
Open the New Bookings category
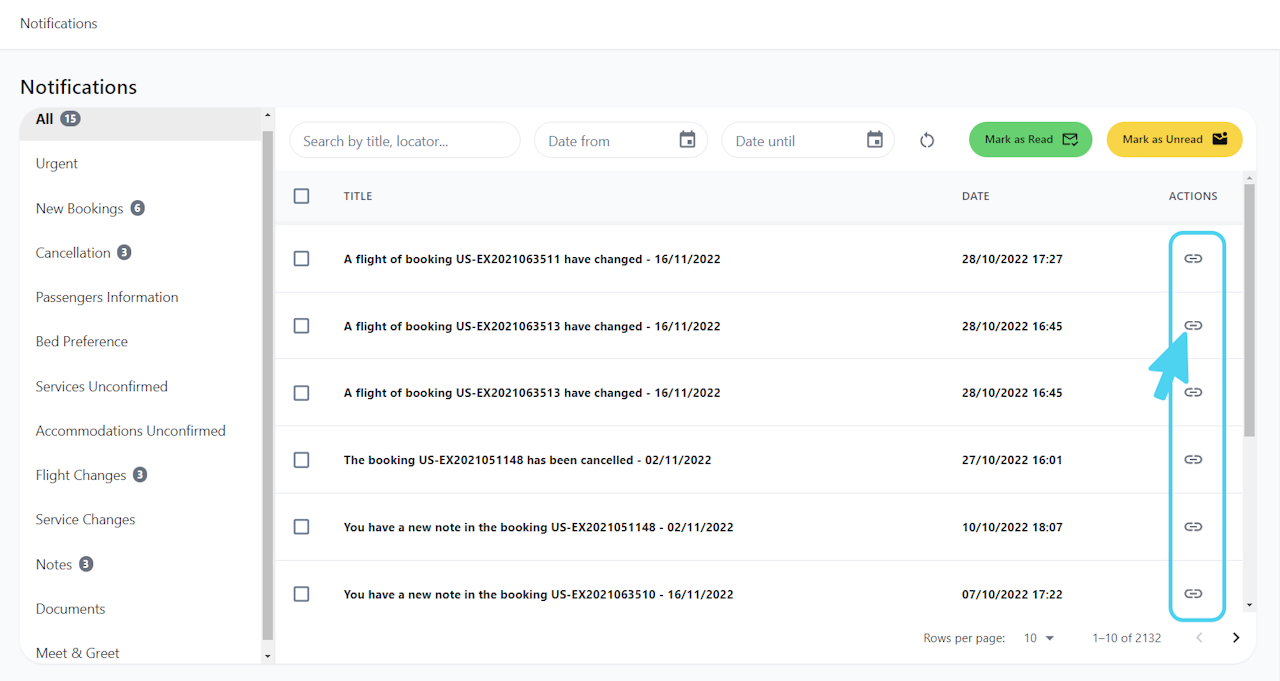click(80, 209)
